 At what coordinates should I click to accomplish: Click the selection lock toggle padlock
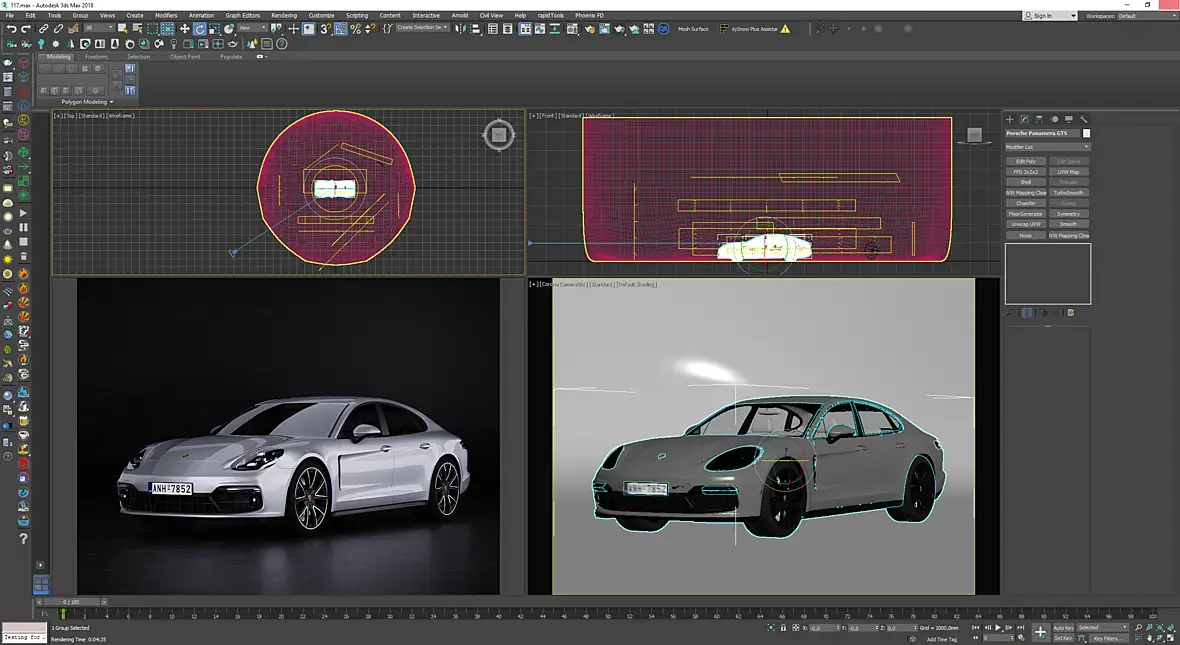783,627
